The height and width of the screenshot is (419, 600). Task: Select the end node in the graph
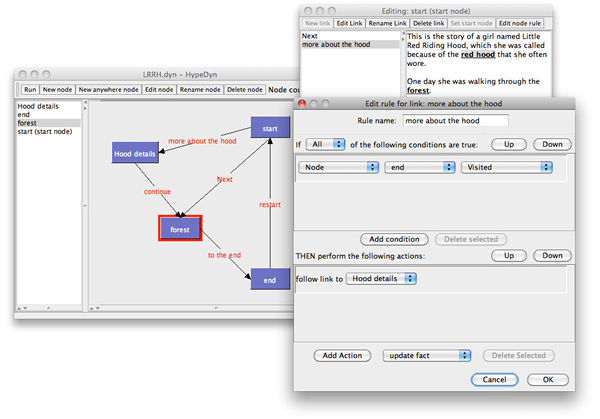(x=268, y=280)
